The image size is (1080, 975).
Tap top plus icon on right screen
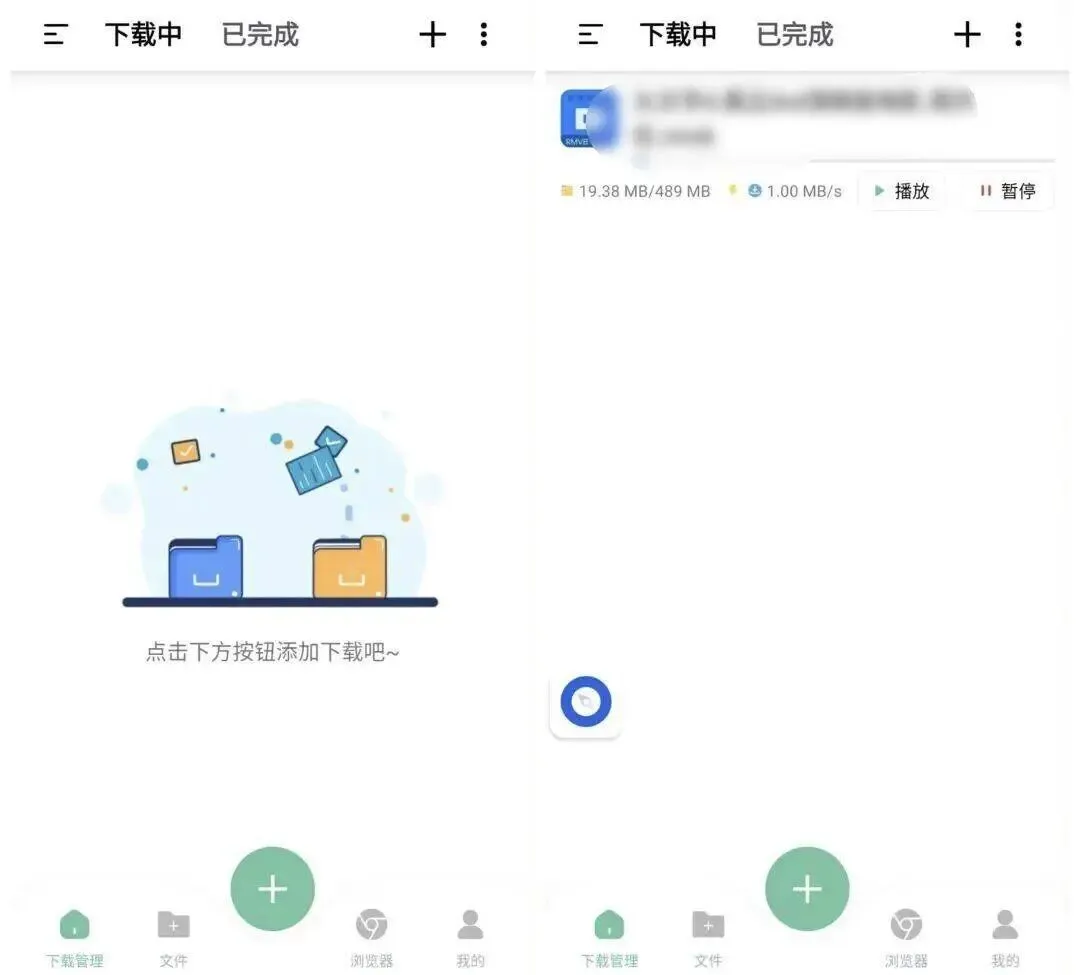click(x=967, y=34)
